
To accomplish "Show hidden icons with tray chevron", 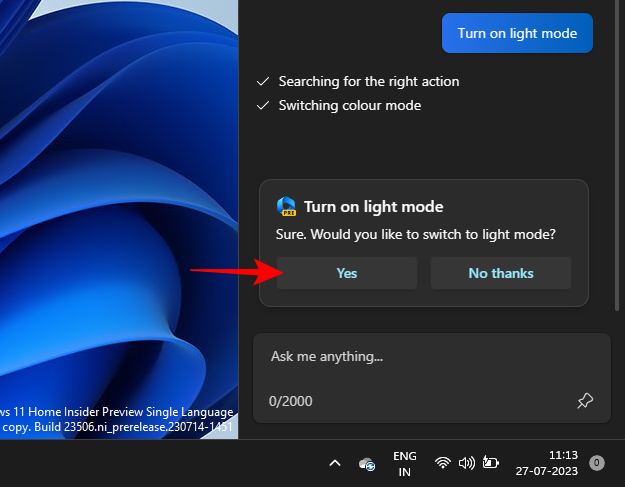I will [x=335, y=463].
